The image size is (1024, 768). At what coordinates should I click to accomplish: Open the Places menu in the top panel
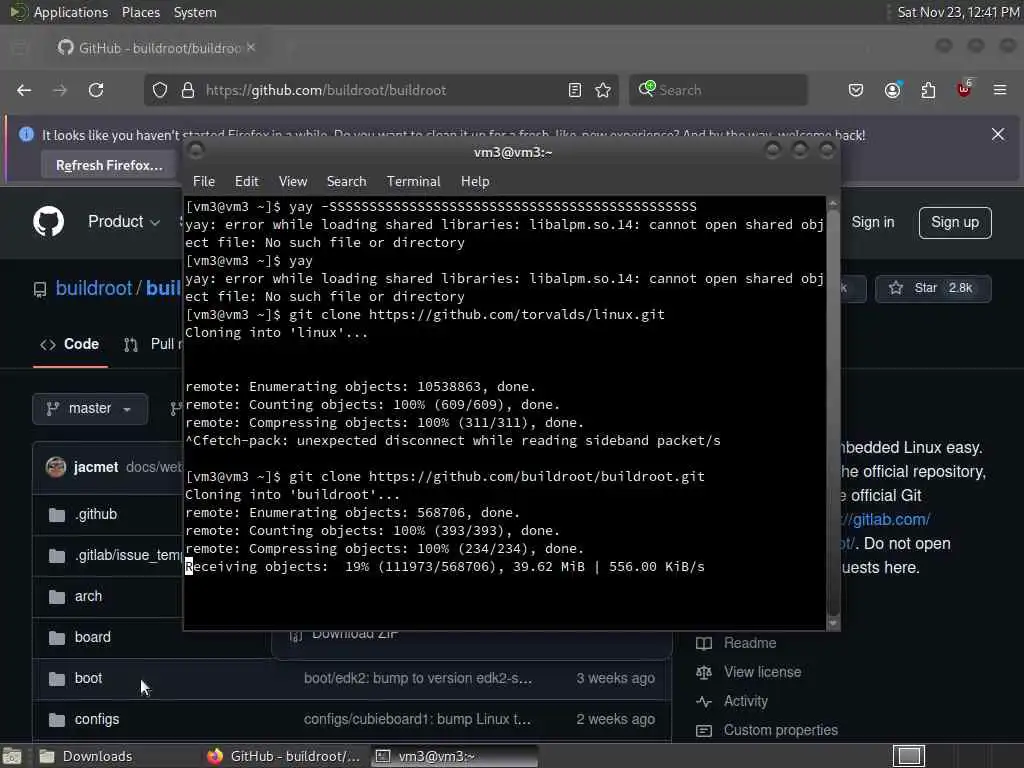(140, 12)
